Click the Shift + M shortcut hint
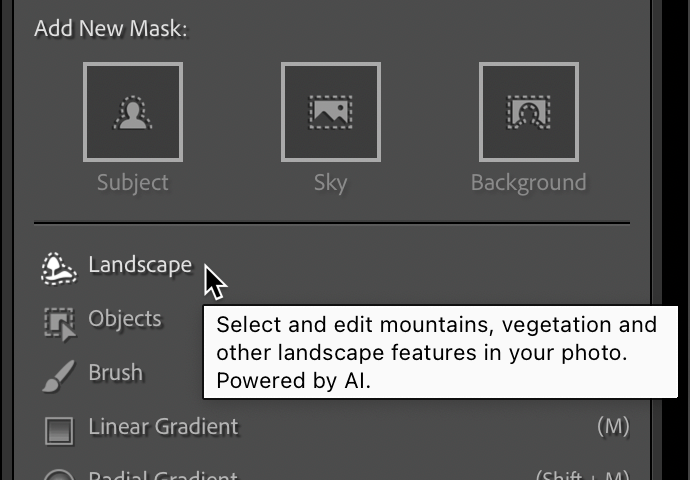This screenshot has height=480, width=690. coord(583,475)
